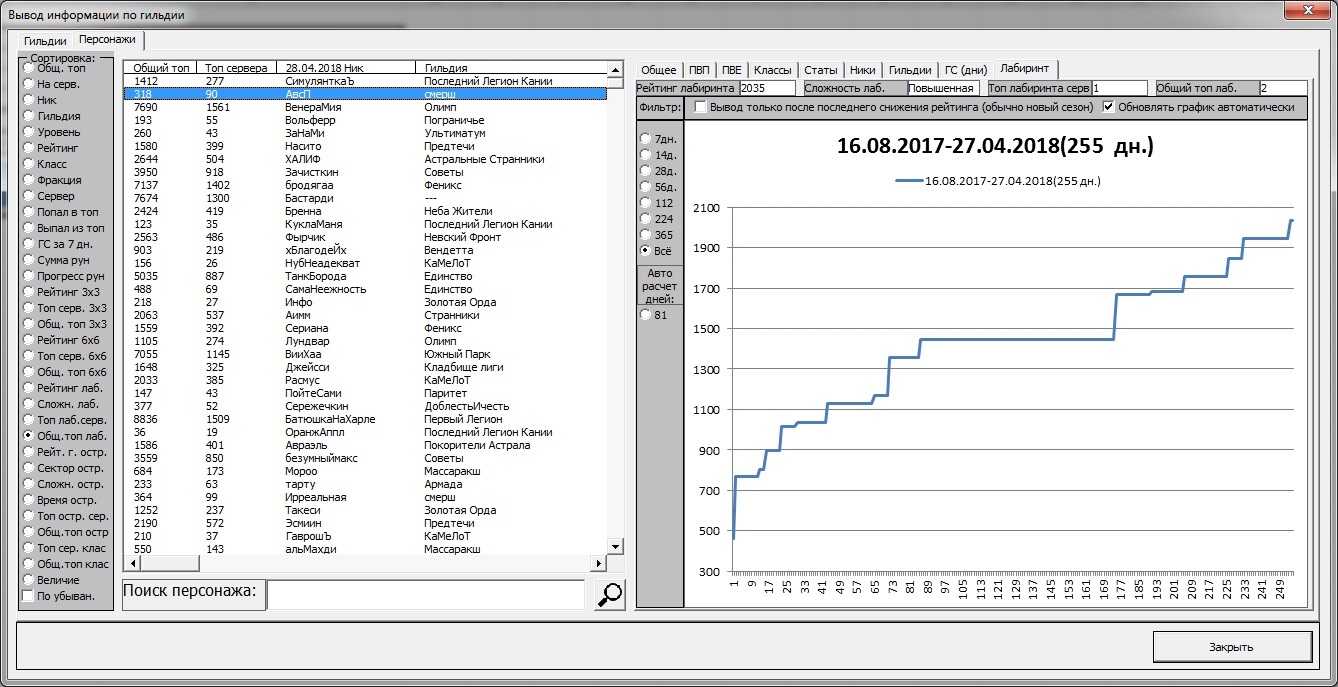This screenshot has width=1338, height=687.
Task: Choose the 81 auto-calculated days option
Action: pyautogui.click(x=646, y=315)
